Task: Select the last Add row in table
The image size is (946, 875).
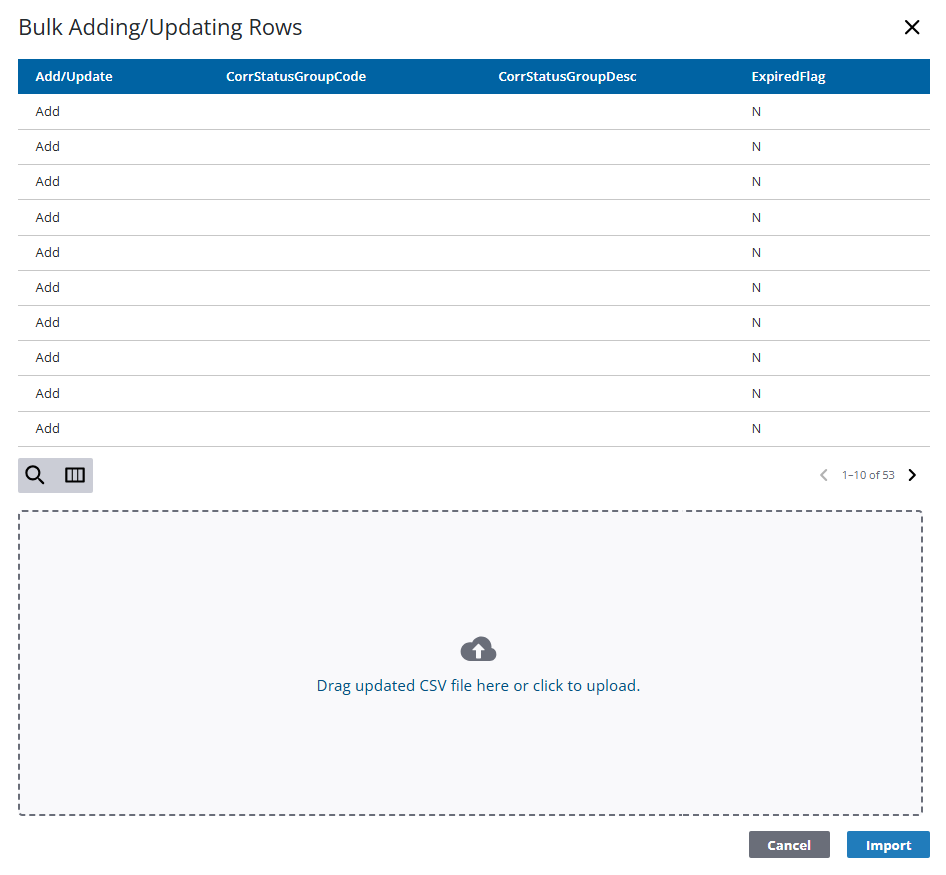Action: coord(48,429)
